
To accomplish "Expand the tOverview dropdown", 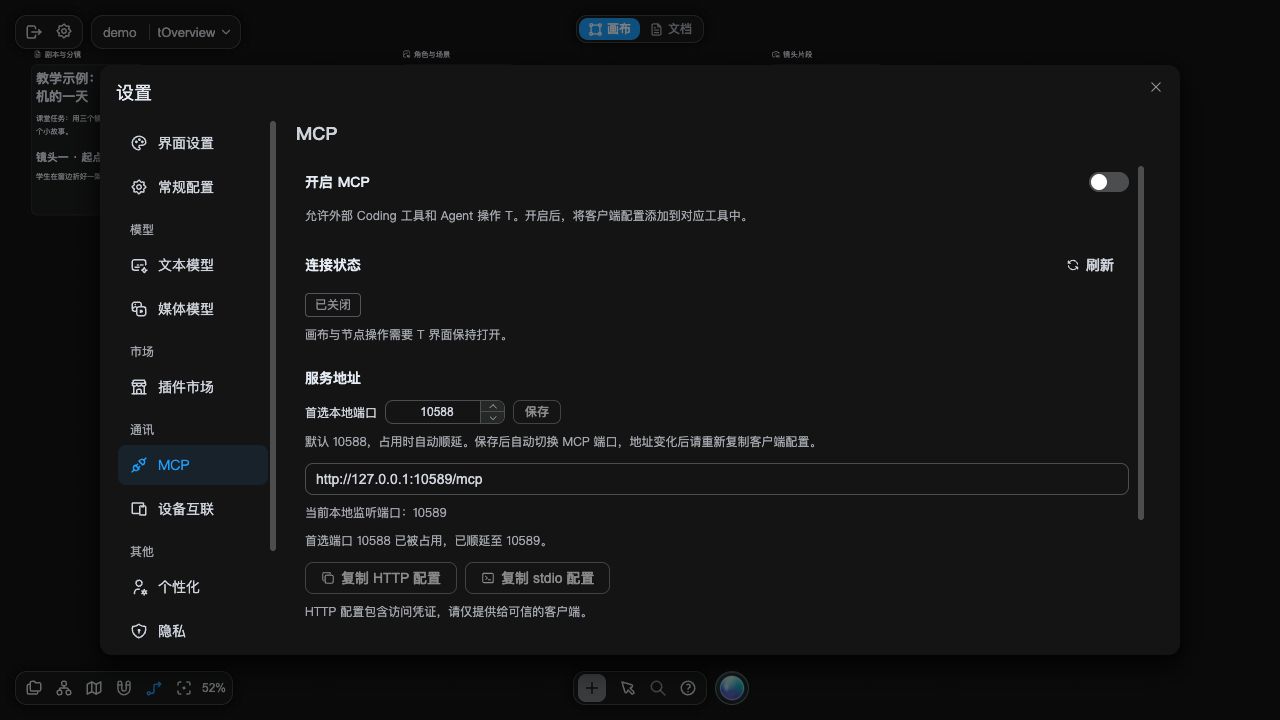I will pyautogui.click(x=194, y=32).
